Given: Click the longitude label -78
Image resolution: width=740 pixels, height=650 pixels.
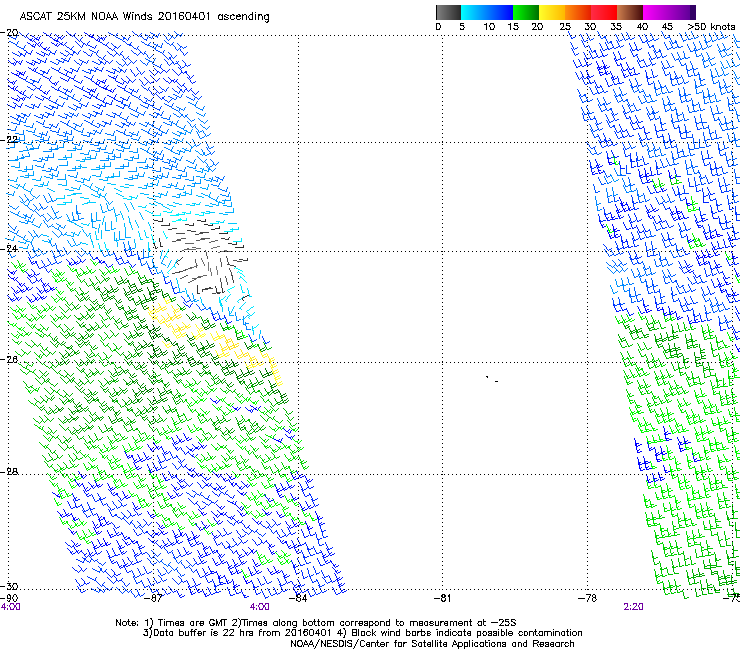Looking at the screenshot, I should (587, 598).
